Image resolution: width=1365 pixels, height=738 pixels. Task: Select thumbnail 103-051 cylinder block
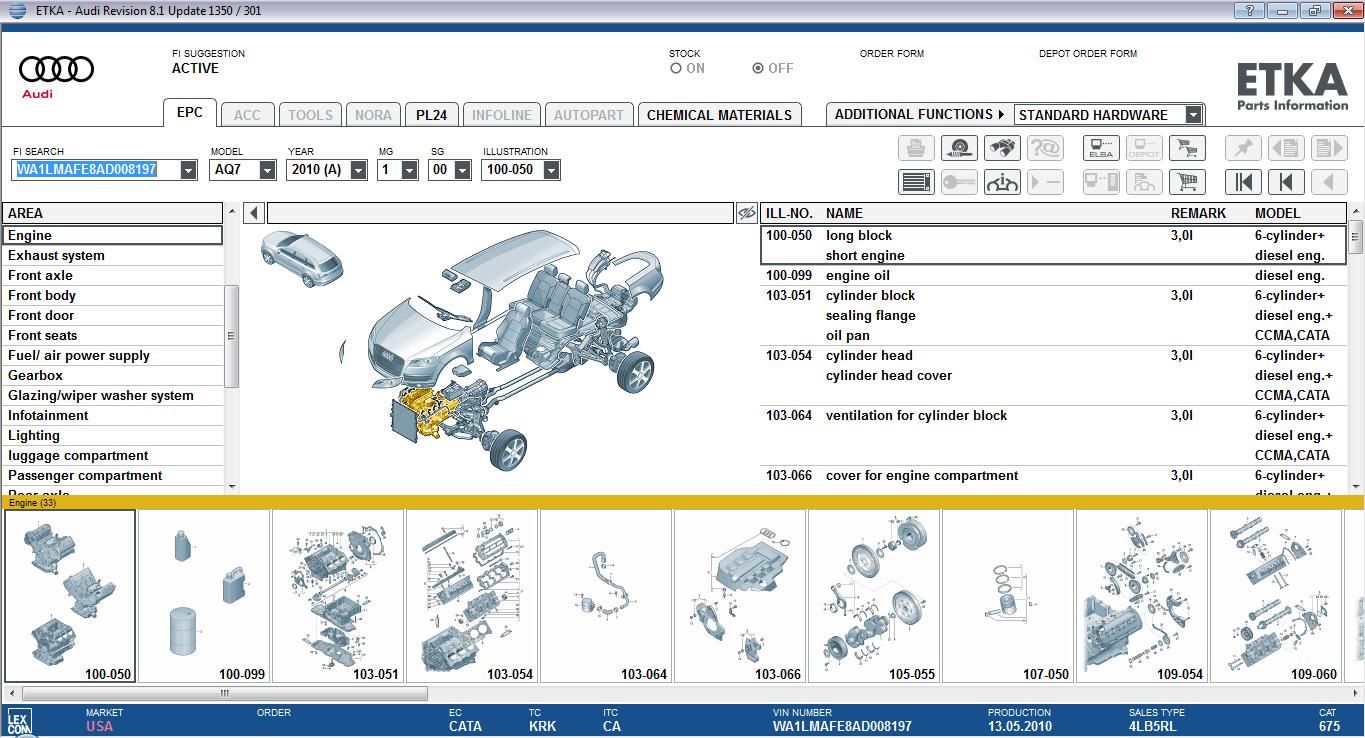coord(338,596)
